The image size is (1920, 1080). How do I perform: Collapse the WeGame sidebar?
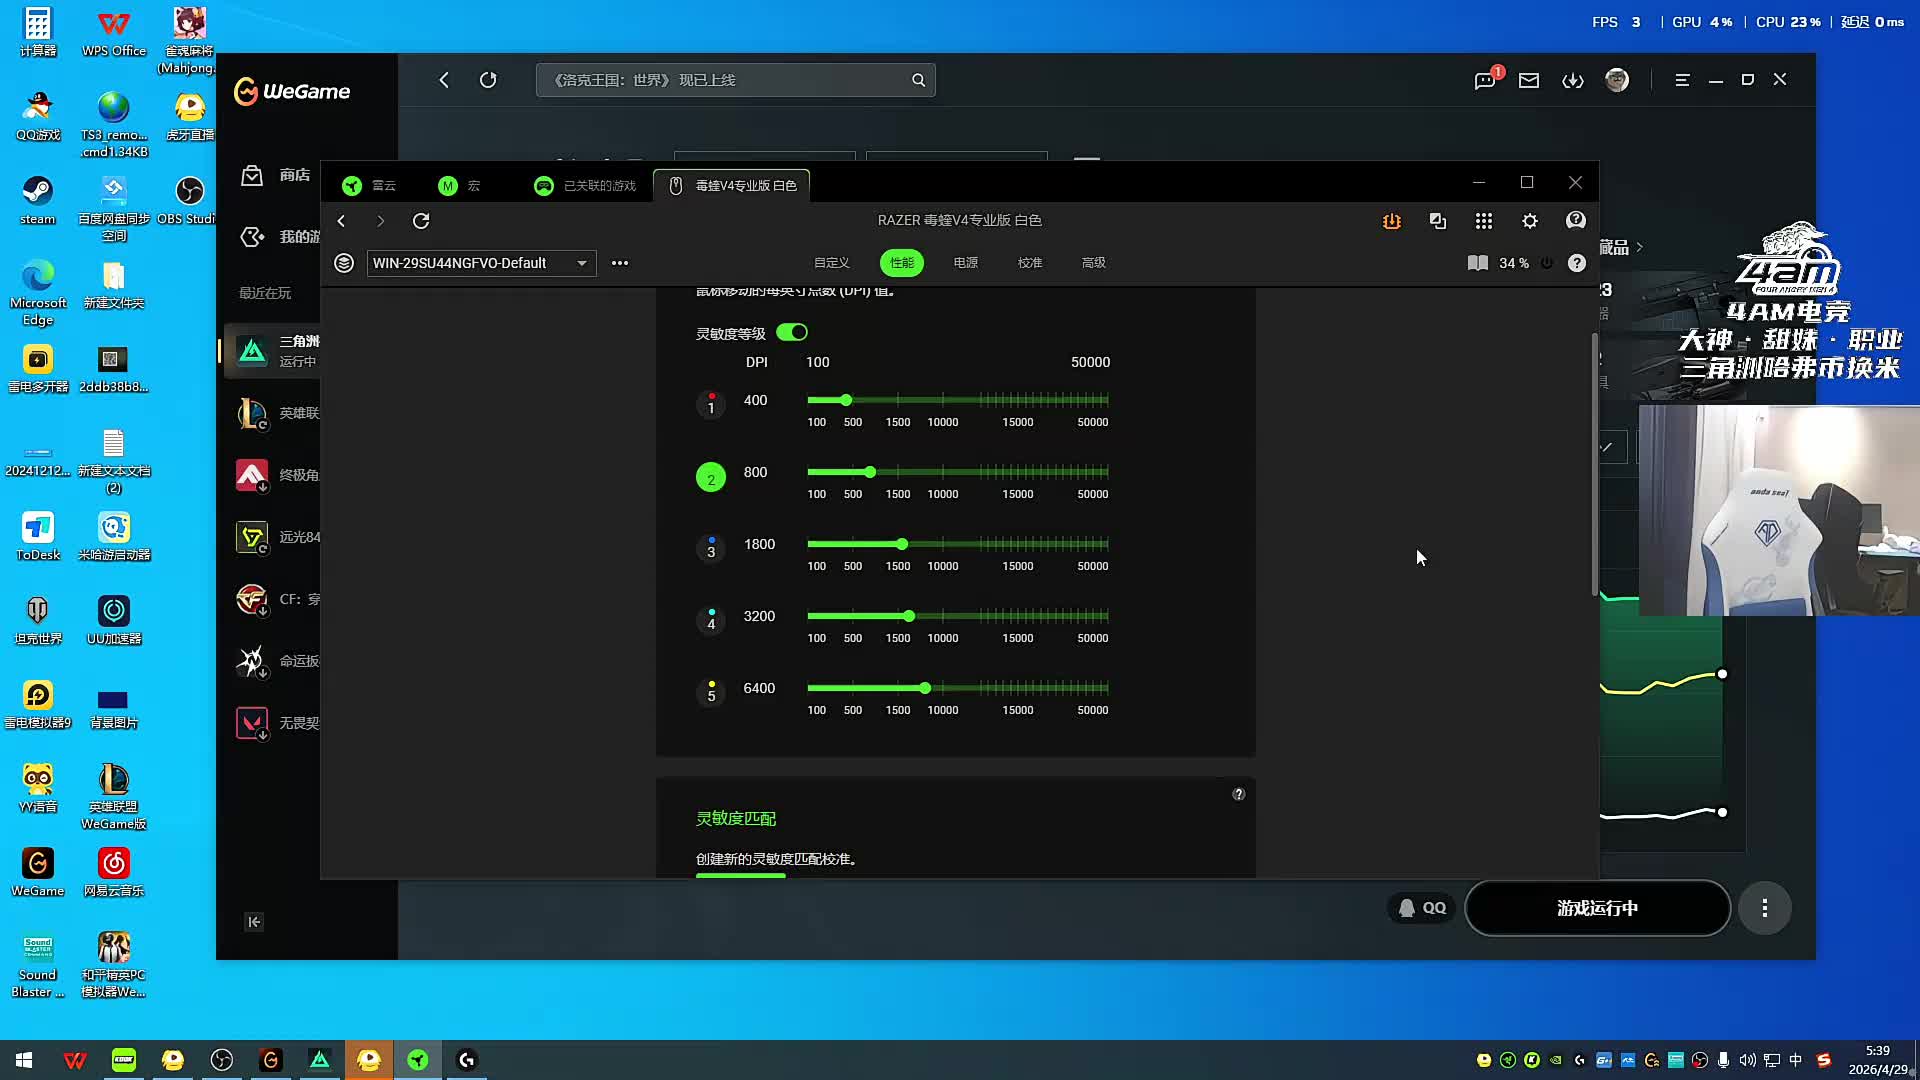tap(254, 922)
